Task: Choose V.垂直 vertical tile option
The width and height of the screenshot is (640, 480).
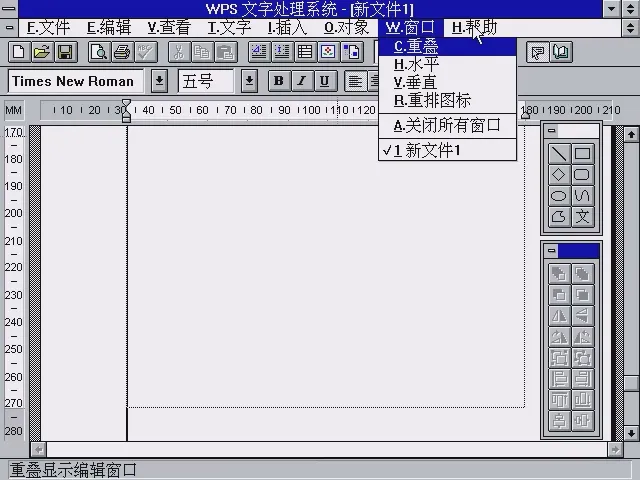Action: click(447, 82)
